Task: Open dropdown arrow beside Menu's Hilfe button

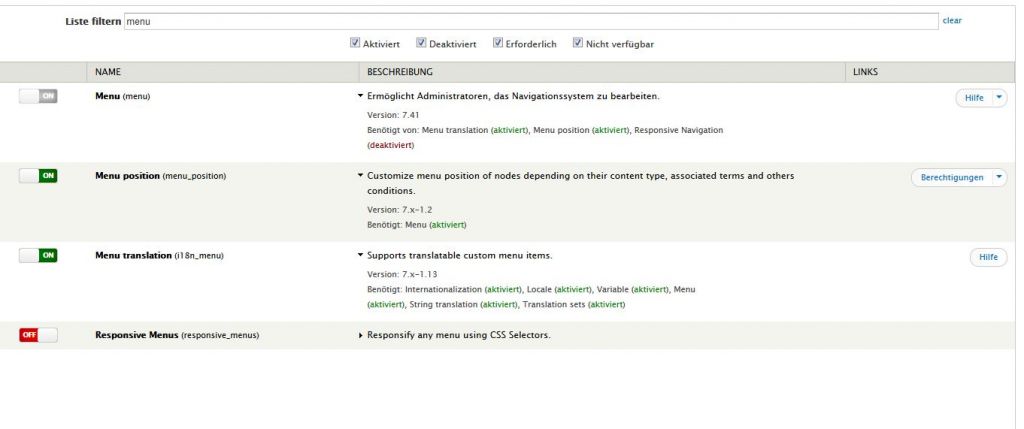Action: pos(999,97)
